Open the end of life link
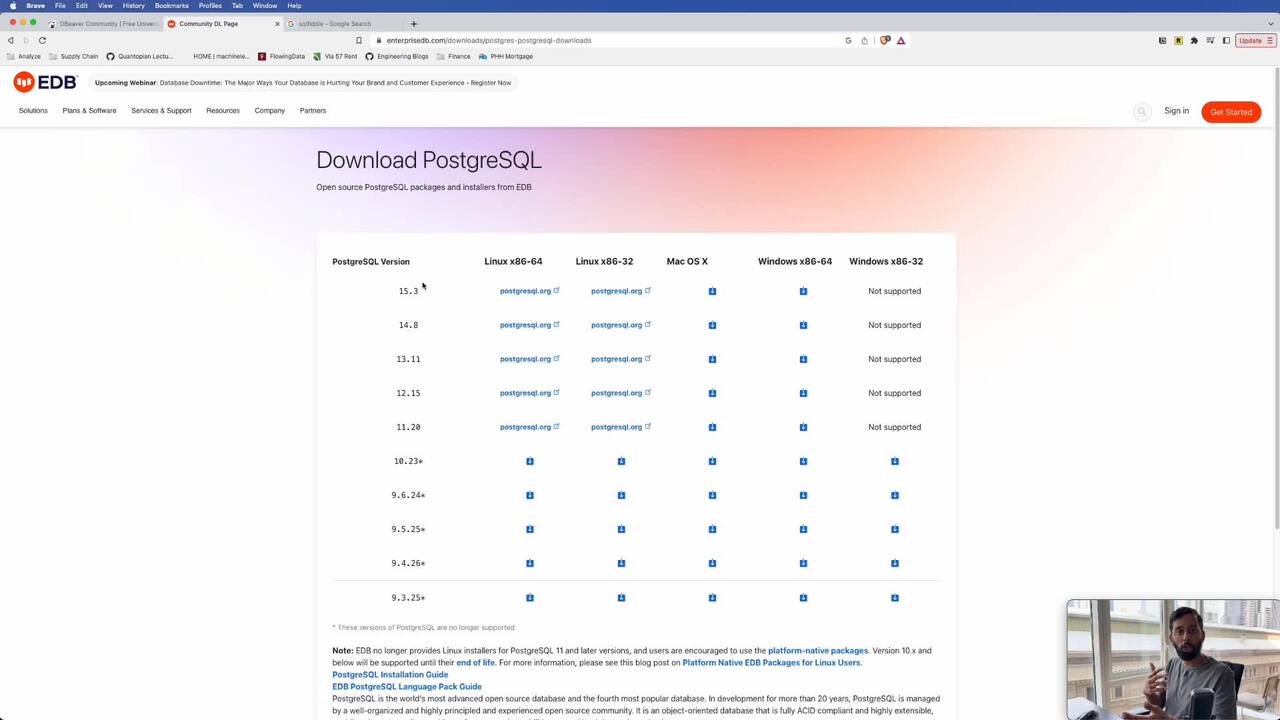The height and width of the screenshot is (720, 1280). (475, 663)
